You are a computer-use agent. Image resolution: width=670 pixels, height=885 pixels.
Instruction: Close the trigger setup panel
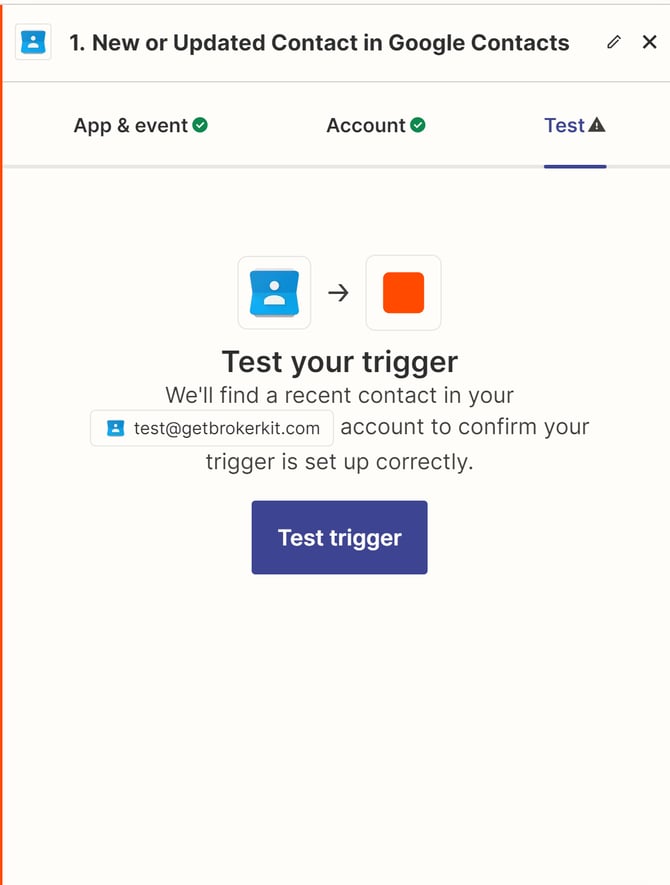(x=650, y=42)
